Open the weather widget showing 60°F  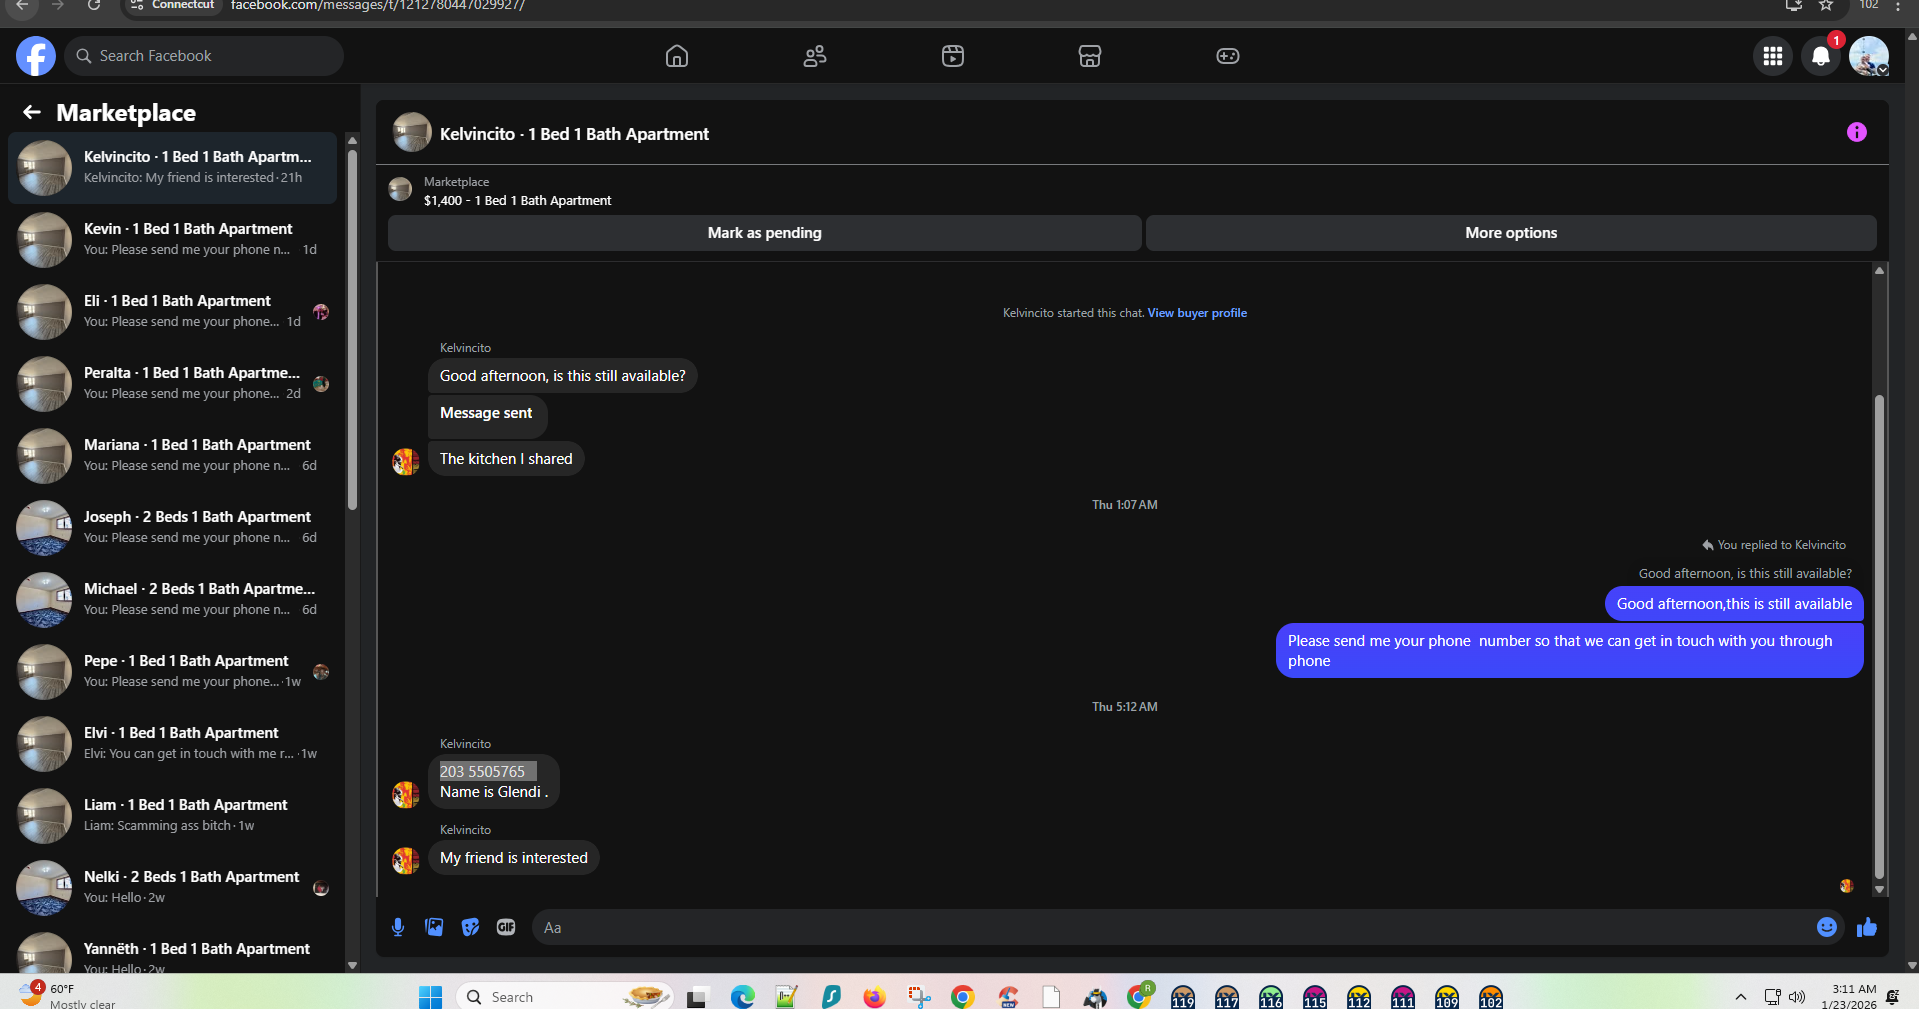coord(68,996)
